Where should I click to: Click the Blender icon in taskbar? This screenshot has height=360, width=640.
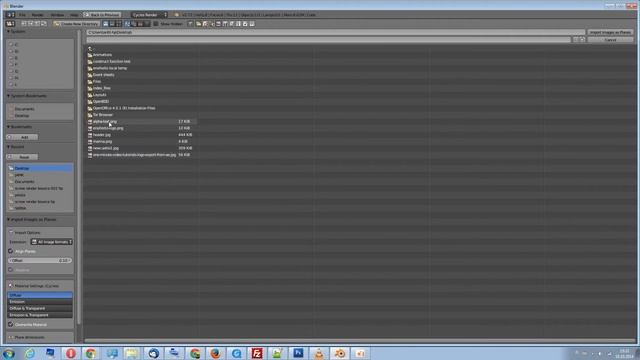click(x=340, y=353)
